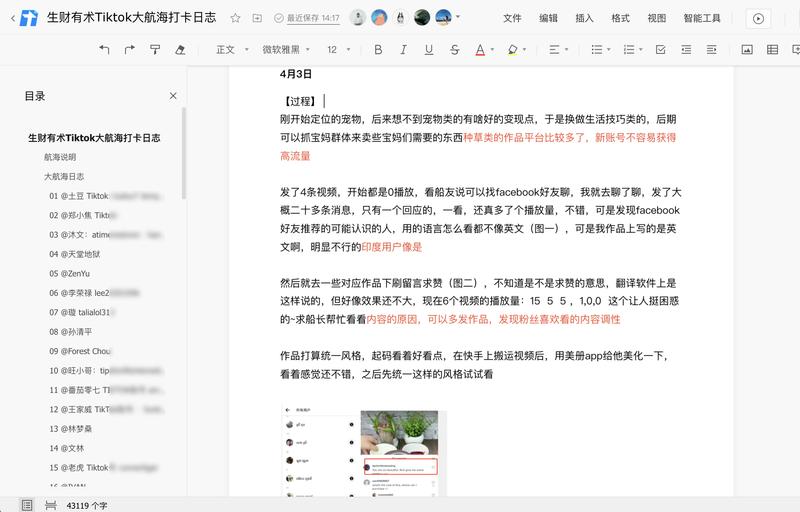Image resolution: width=800 pixels, height=512 pixels.
Task: Open the 正文 paragraph style dropdown
Action: coord(231,49)
